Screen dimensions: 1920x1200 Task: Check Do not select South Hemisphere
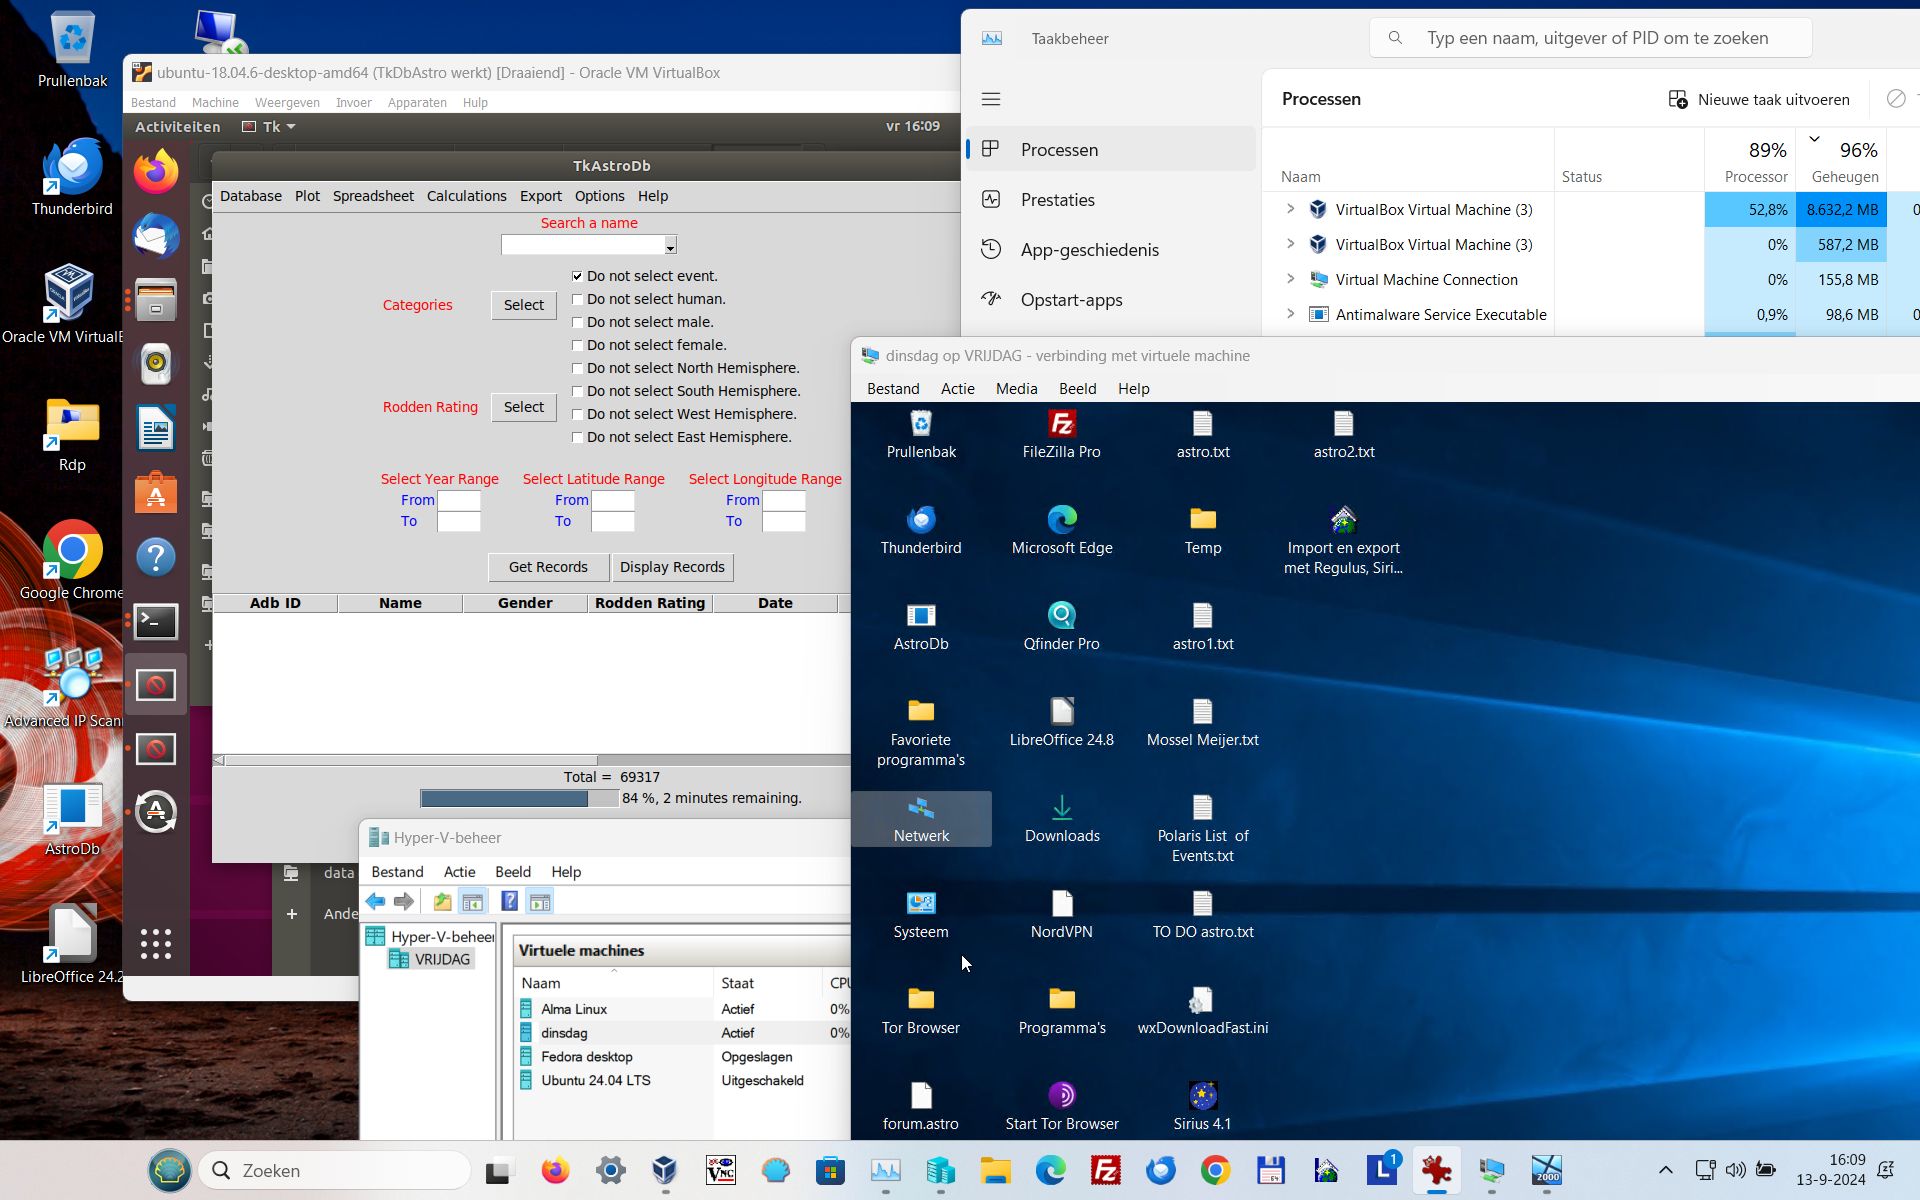[577, 391]
